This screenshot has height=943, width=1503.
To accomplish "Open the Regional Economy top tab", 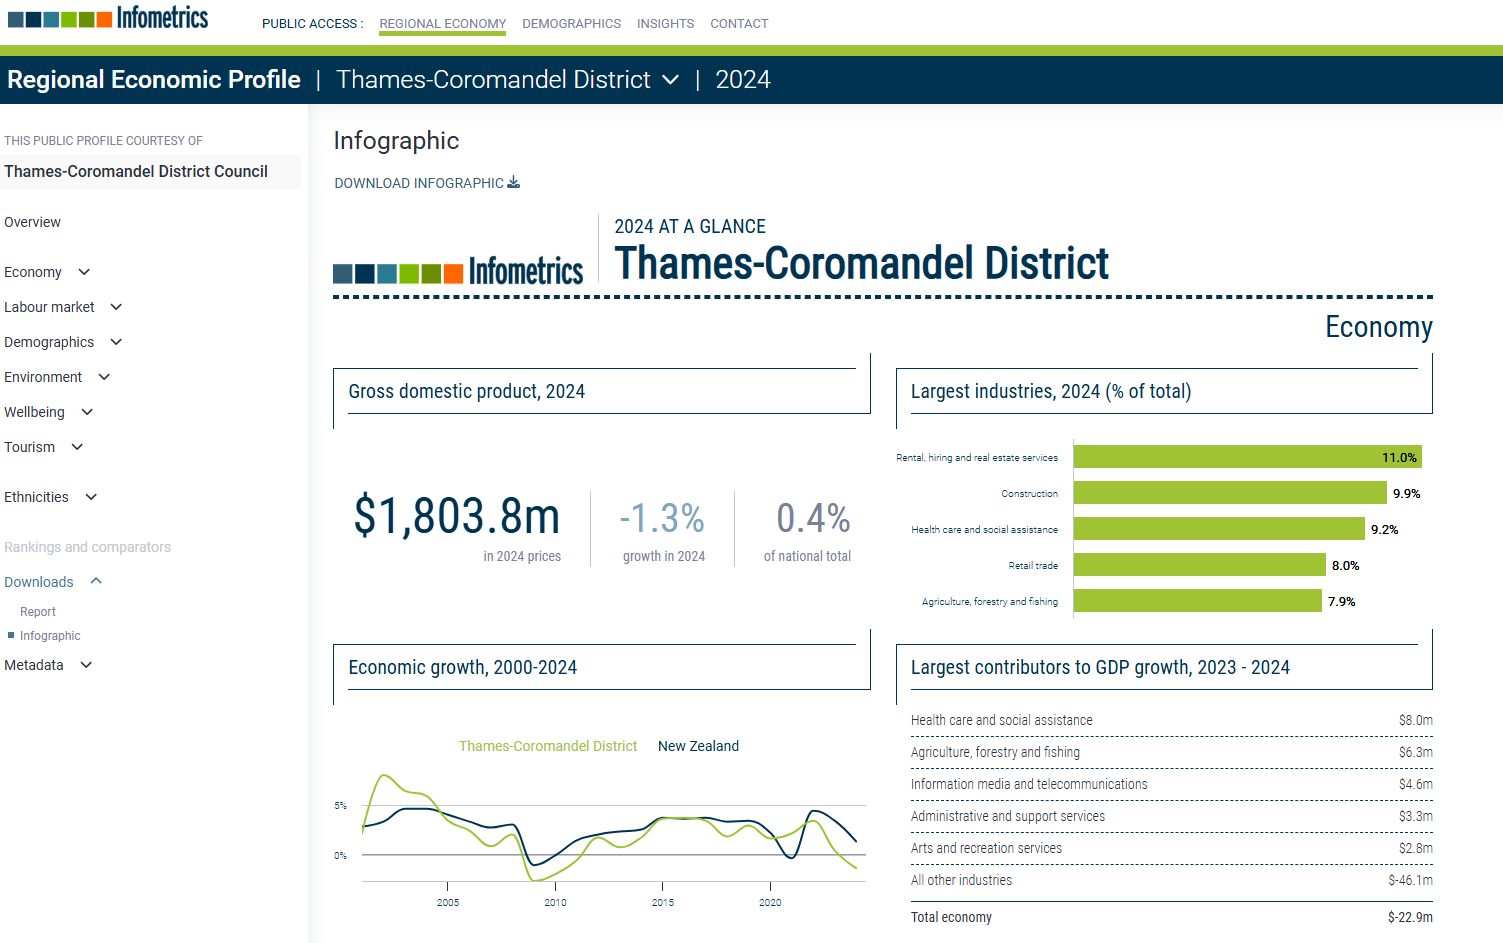I will (442, 24).
